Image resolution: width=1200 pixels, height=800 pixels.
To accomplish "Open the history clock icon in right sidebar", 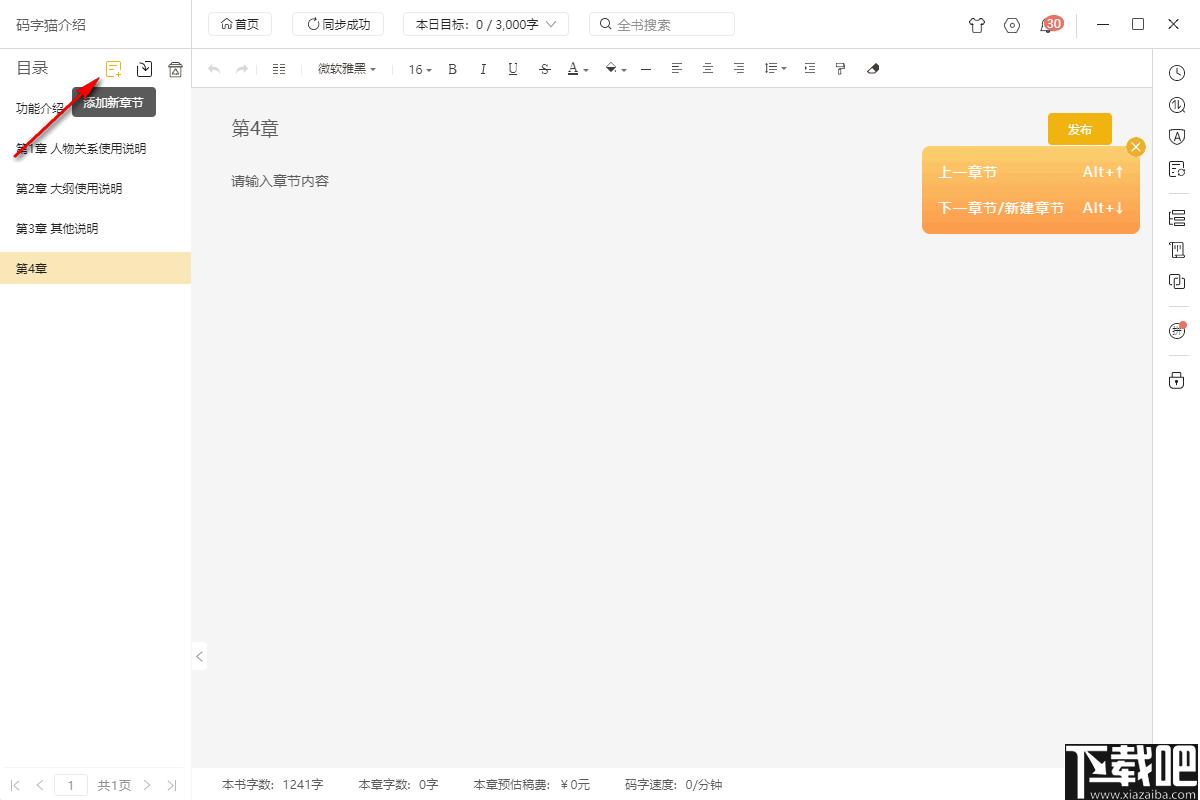I will [1177, 73].
